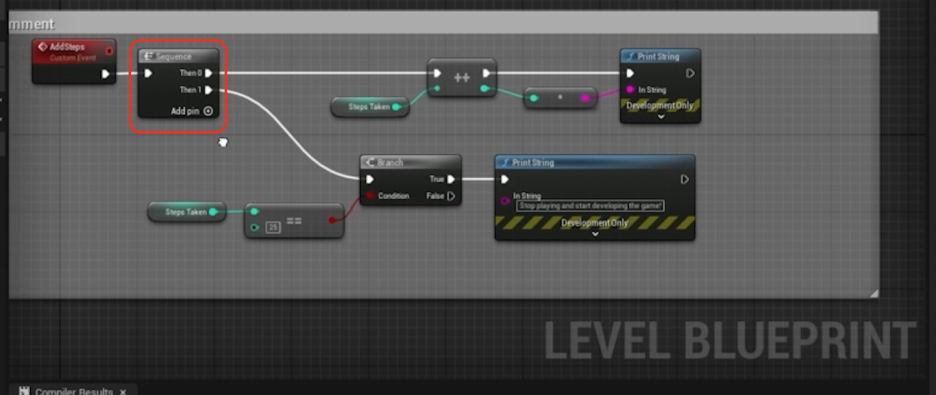
Task: Select the == equals node body
Action: (294, 221)
